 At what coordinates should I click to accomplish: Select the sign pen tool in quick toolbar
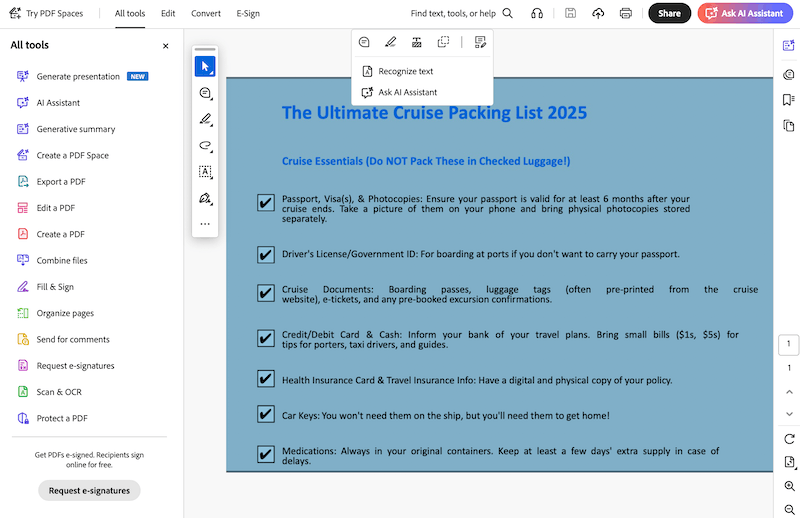coord(205,198)
